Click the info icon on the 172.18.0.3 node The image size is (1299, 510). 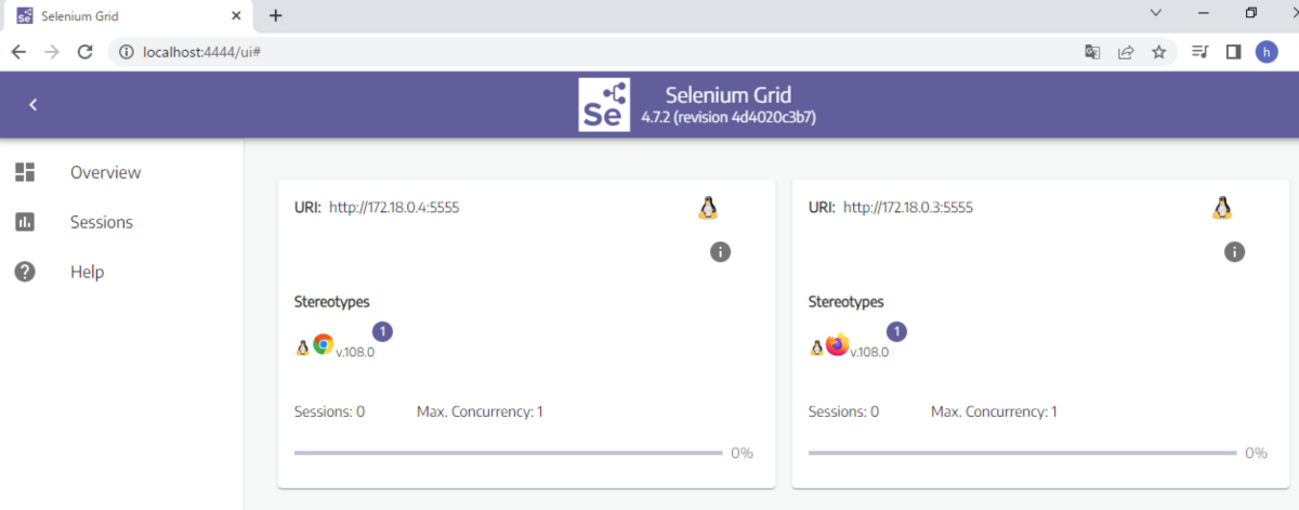click(x=1234, y=252)
